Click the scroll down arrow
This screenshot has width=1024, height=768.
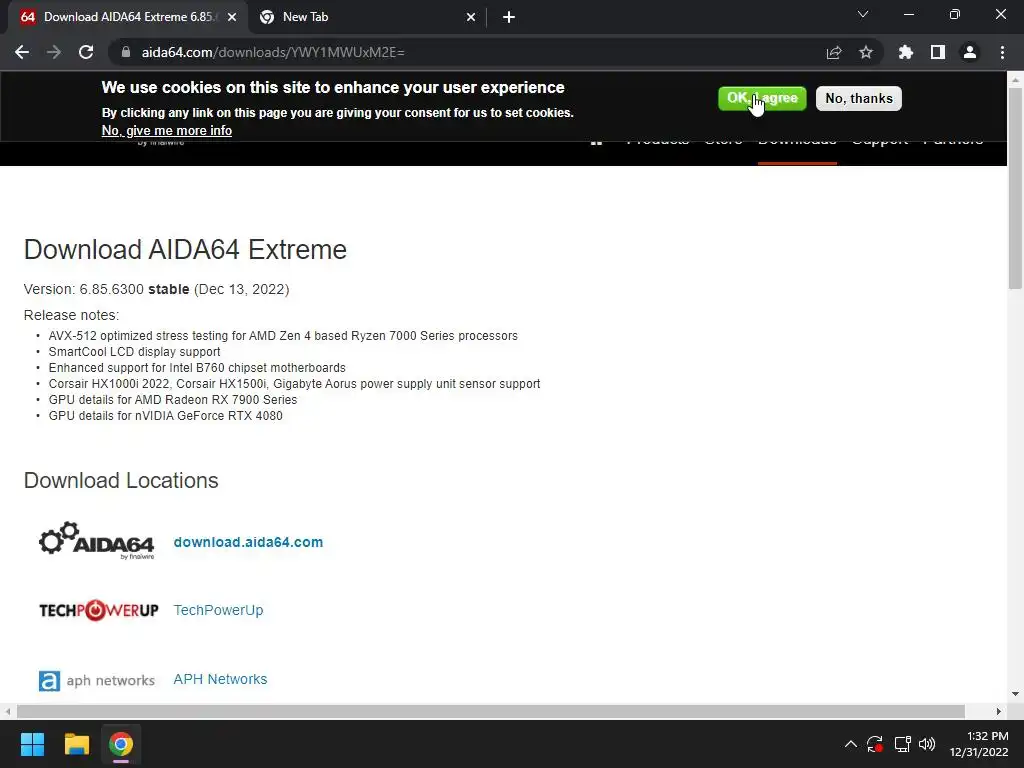(1015, 694)
